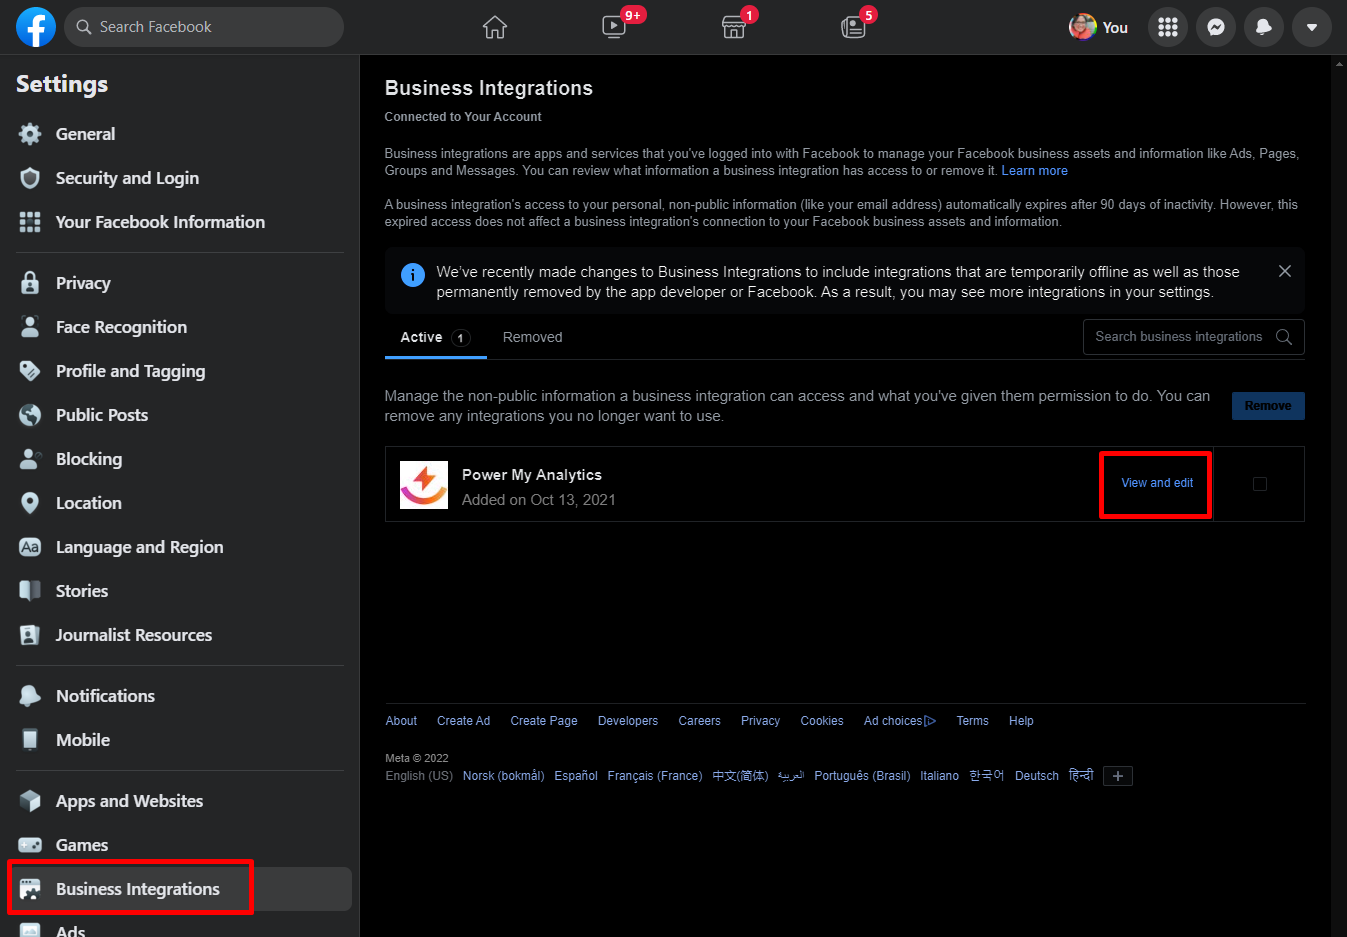The image size is (1347, 937).
Task: Dismiss the Business Integrations info notice
Action: coord(1284,271)
